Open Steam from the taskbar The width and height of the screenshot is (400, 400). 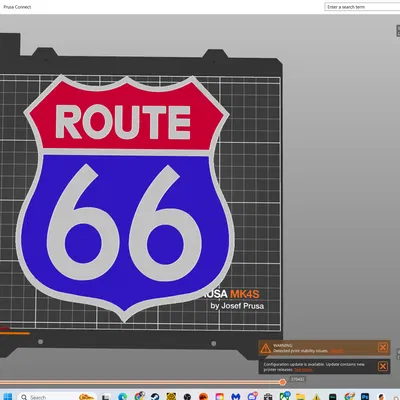point(155,397)
